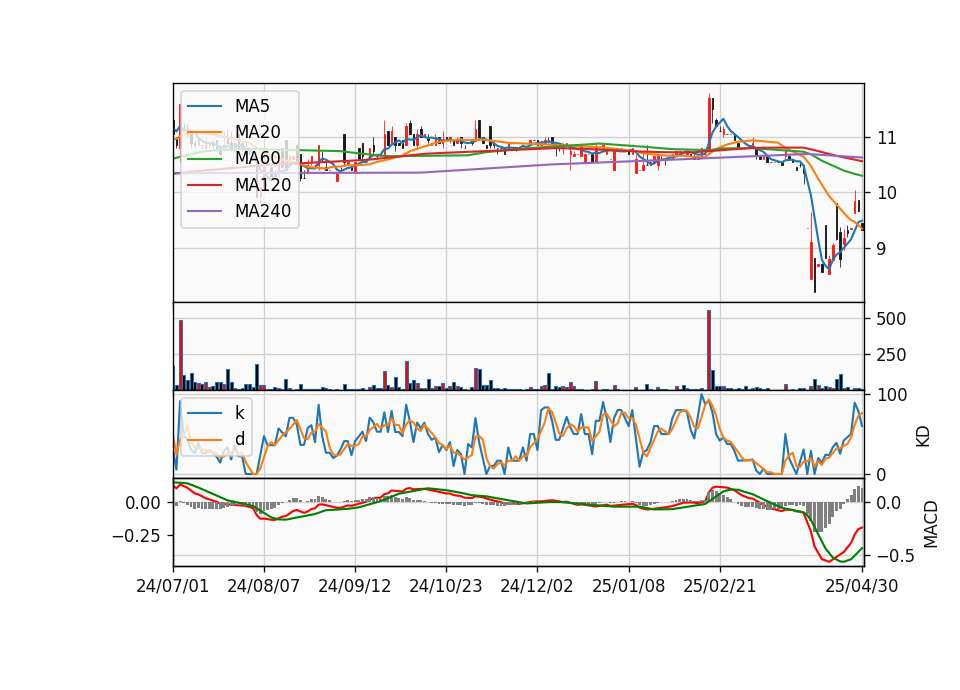The image size is (960, 690).
Task: Click the tallest volume bar near 25/02/21
Action: 709,350
